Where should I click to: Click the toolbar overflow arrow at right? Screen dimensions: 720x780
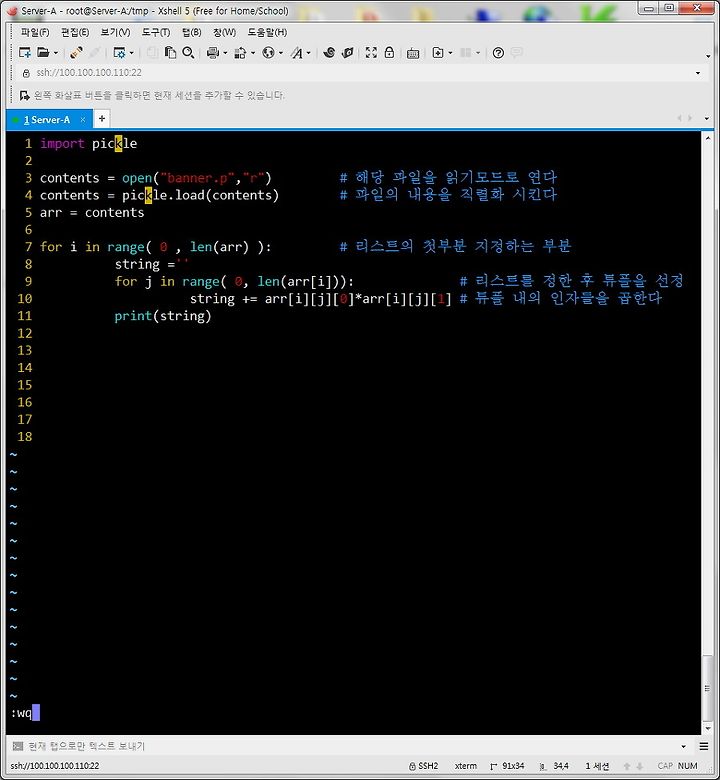coord(708,56)
